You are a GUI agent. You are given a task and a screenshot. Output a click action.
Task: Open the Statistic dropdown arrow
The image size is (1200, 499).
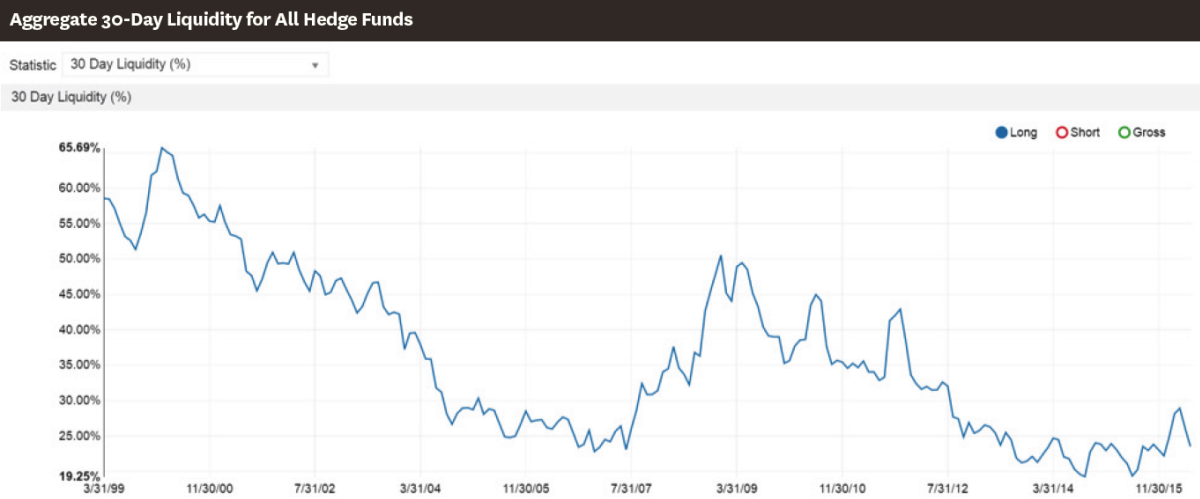click(315, 65)
